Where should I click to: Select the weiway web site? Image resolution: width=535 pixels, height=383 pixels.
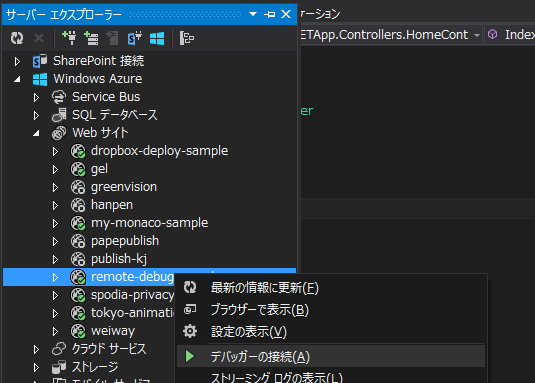click(x=113, y=331)
